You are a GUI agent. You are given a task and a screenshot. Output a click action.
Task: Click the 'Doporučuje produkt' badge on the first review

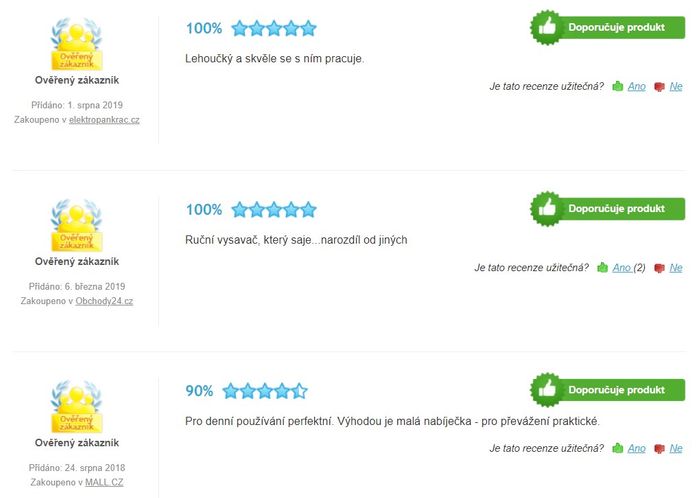pyautogui.click(x=608, y=27)
